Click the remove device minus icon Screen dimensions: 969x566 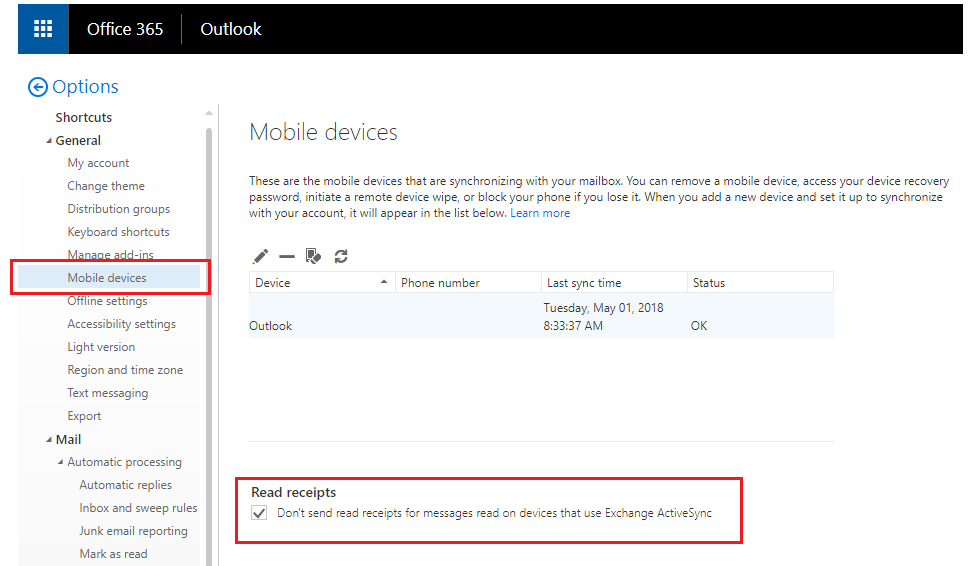click(x=287, y=257)
